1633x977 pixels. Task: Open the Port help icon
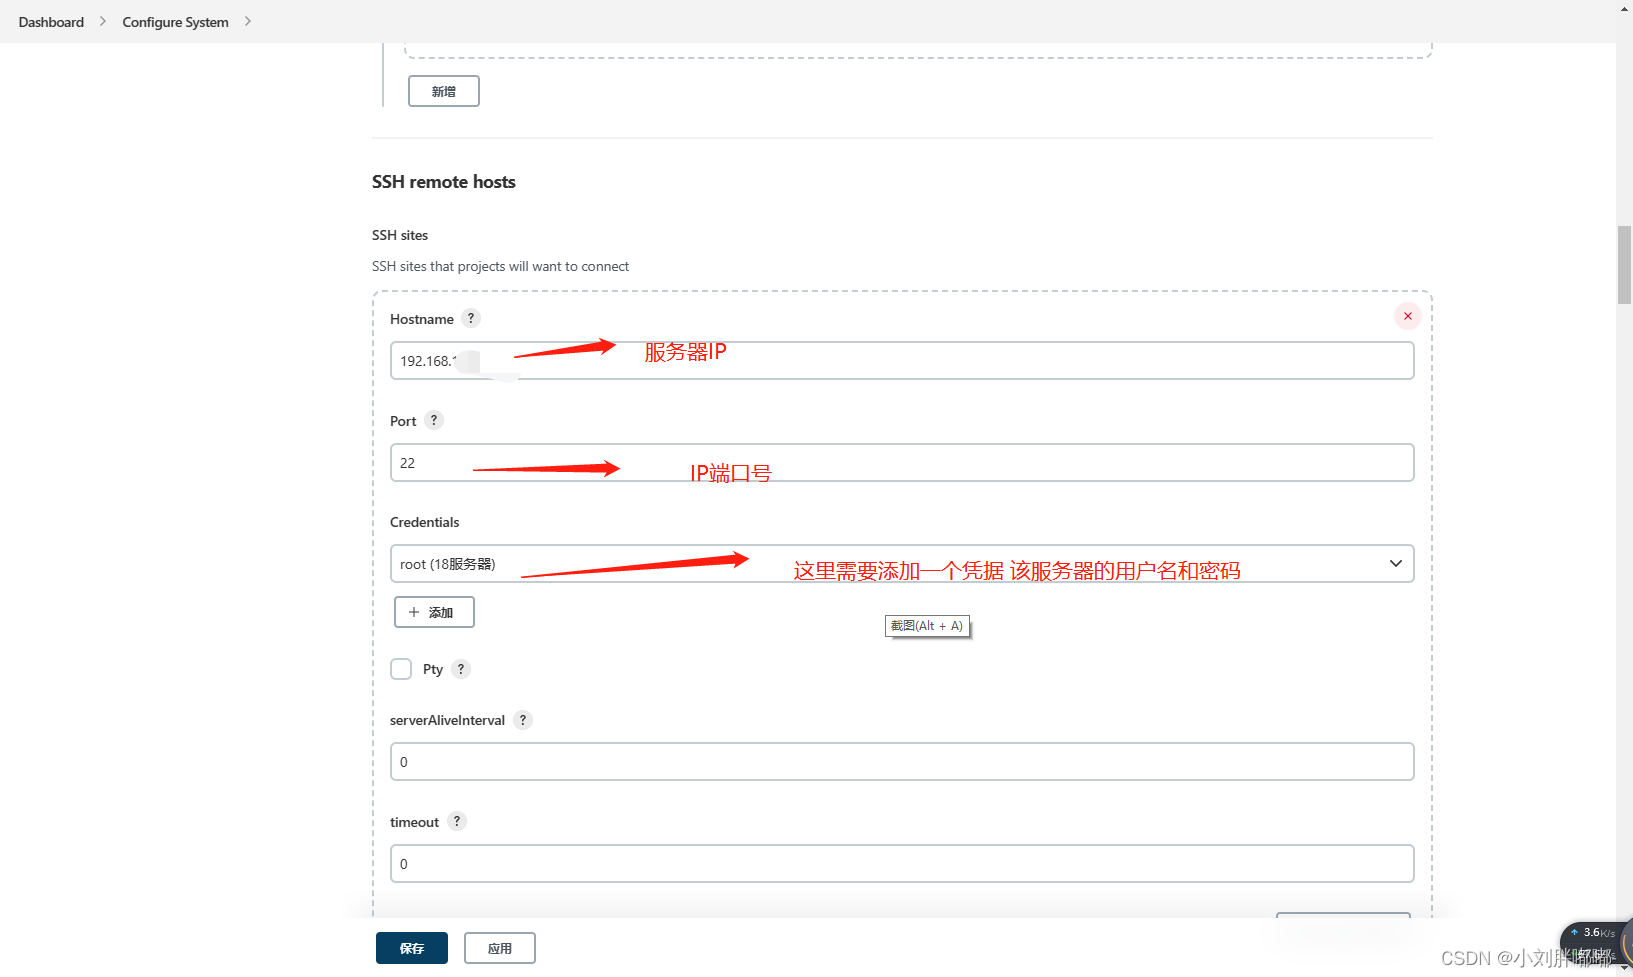(433, 420)
